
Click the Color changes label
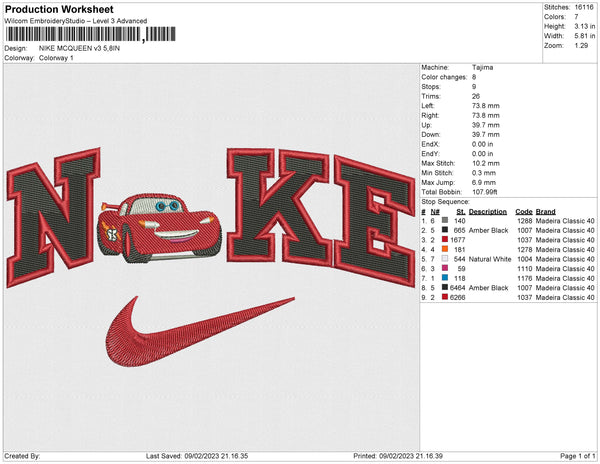point(444,77)
